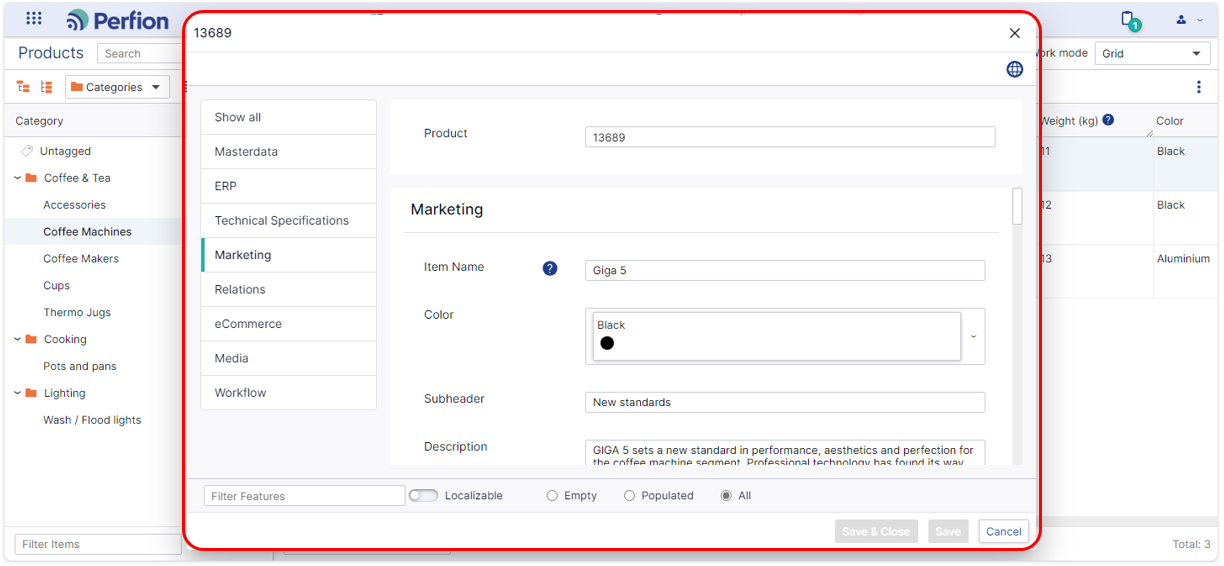Collapse the Cooking category
1224x566 pixels.
coord(17,339)
